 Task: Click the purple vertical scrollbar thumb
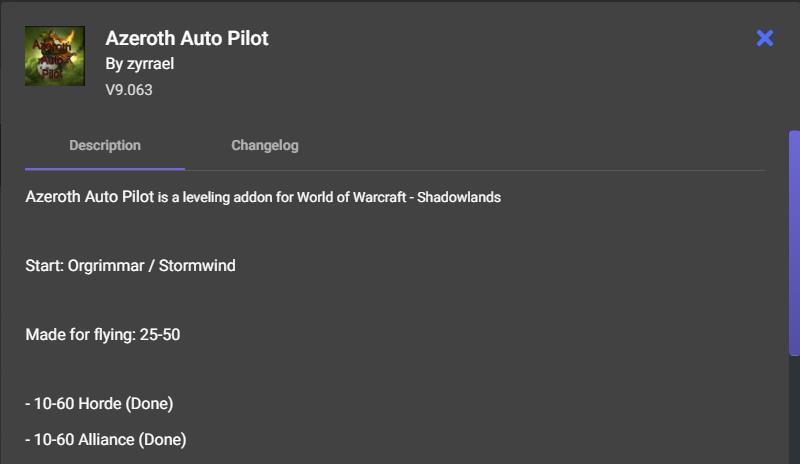tap(794, 243)
